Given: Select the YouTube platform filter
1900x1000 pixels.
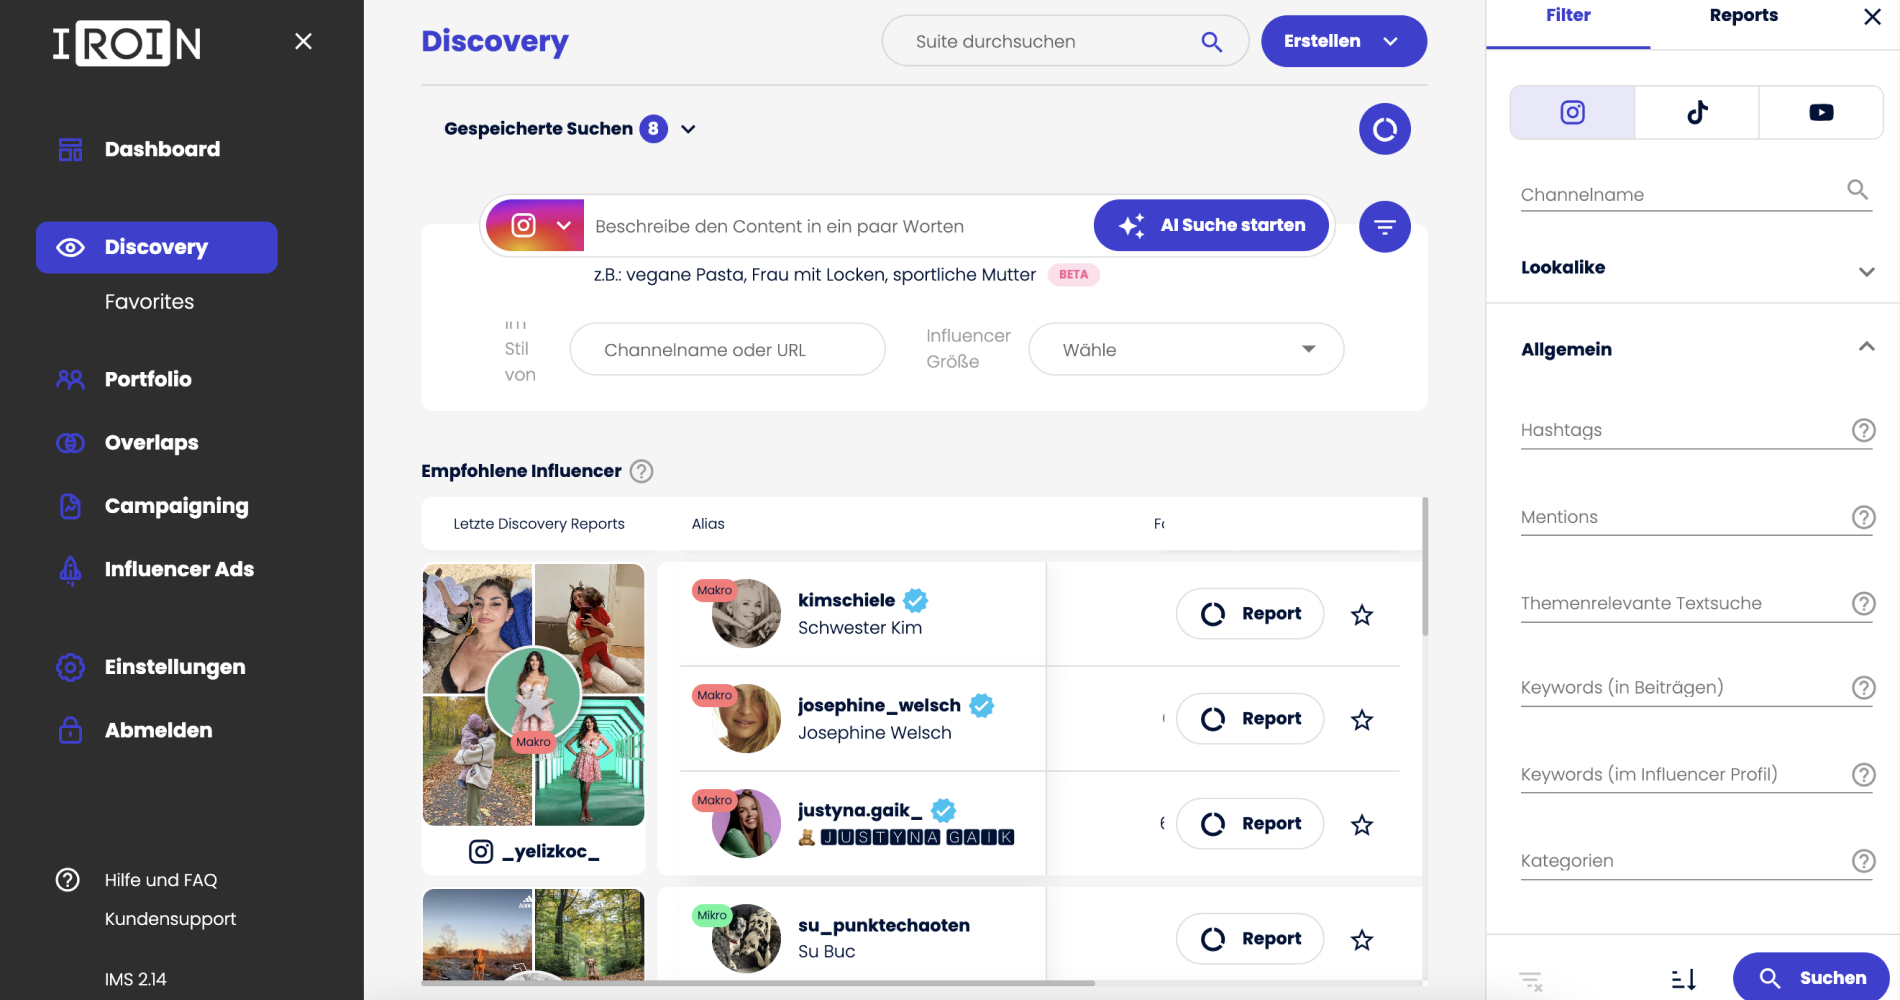Looking at the screenshot, I should pyautogui.click(x=1821, y=112).
